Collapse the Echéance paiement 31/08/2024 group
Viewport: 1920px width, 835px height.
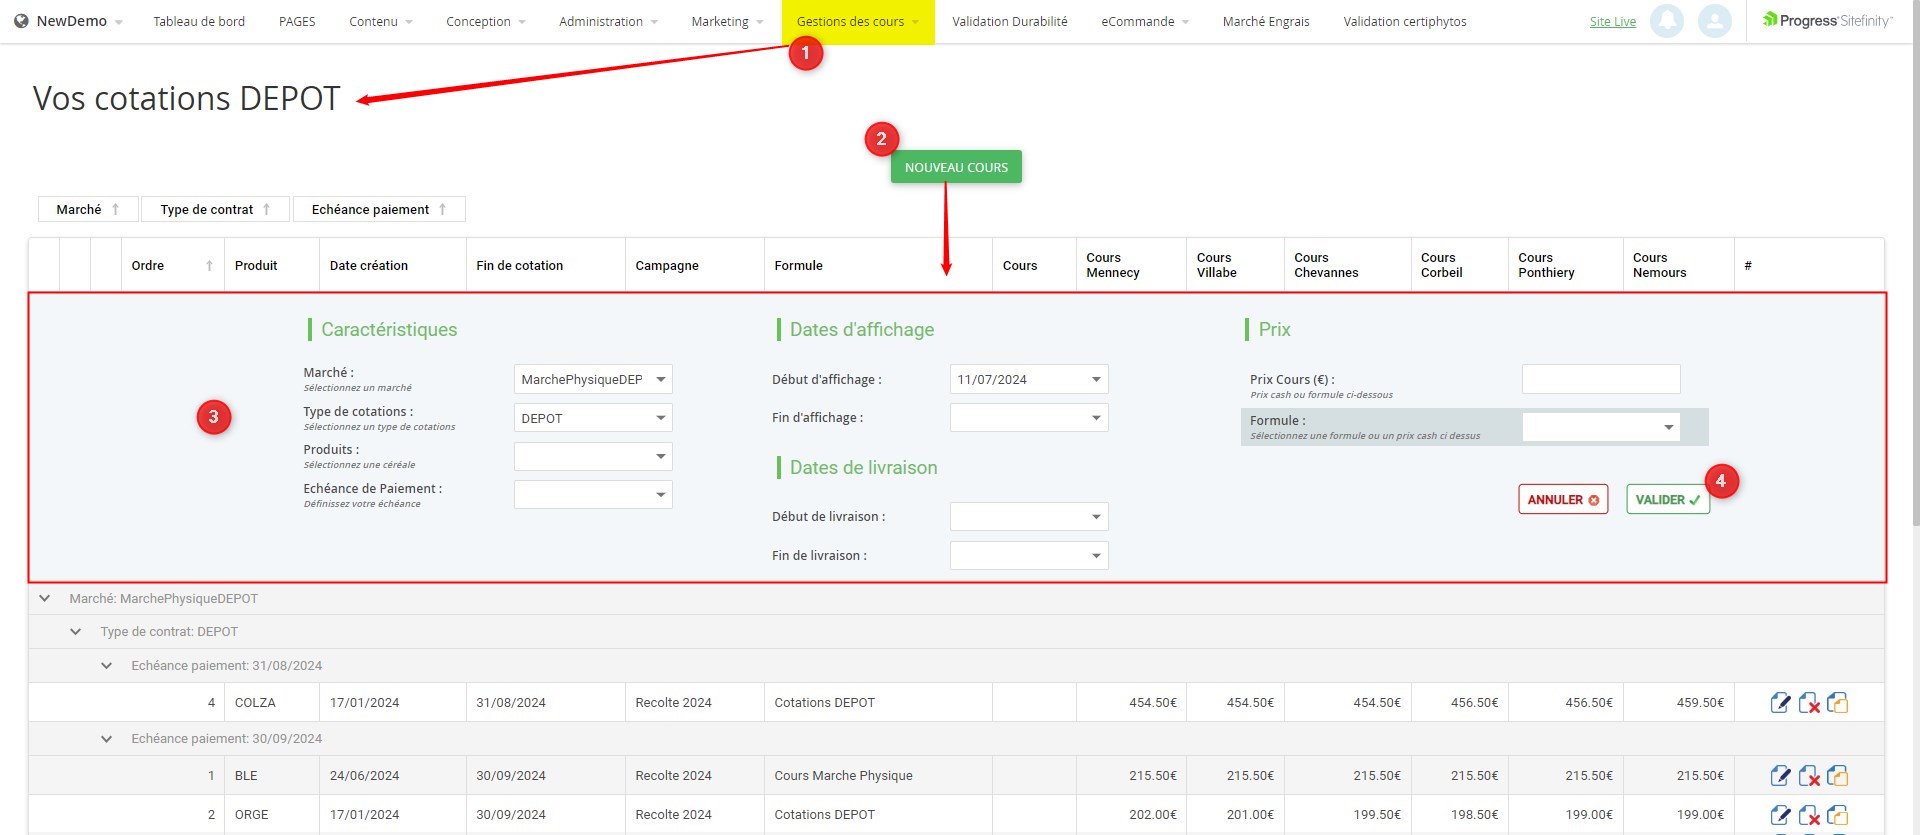point(107,666)
